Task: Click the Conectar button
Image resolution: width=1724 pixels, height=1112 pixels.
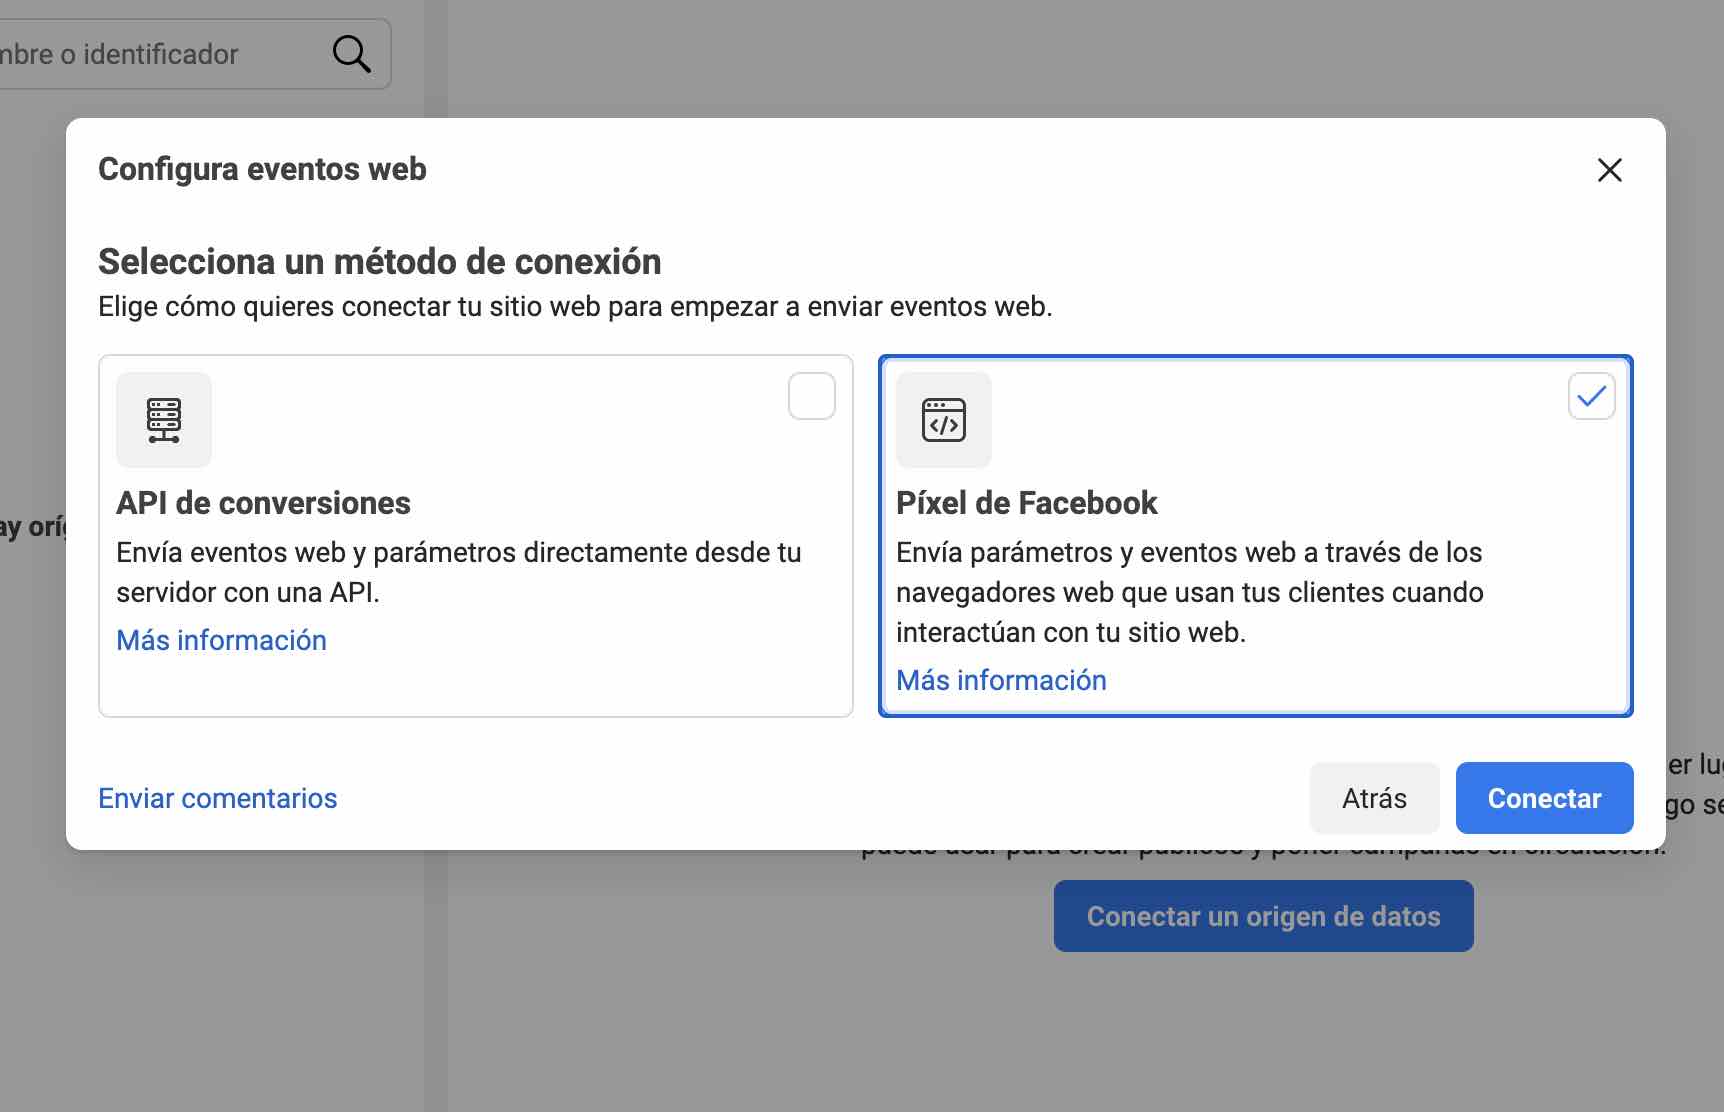Action: [1544, 798]
